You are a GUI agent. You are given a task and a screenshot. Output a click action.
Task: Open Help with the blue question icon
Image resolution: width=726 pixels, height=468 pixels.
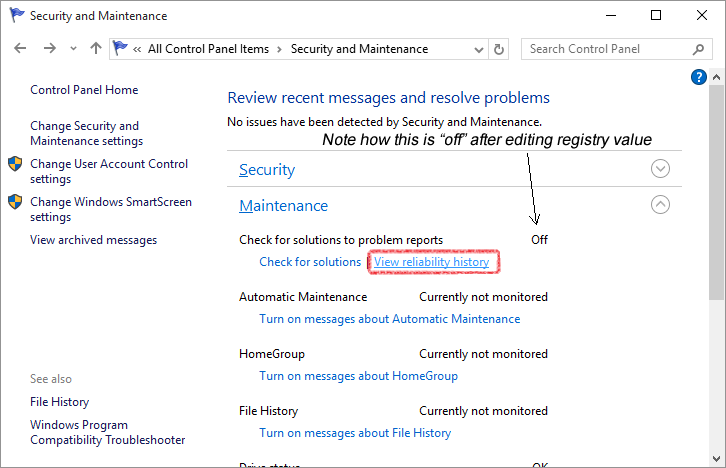tap(699, 77)
